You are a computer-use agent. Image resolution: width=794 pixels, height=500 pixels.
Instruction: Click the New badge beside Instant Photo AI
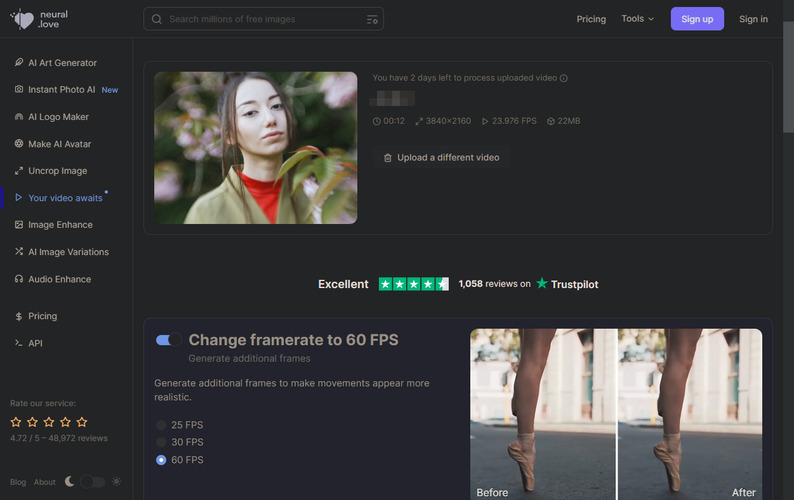[110, 90]
